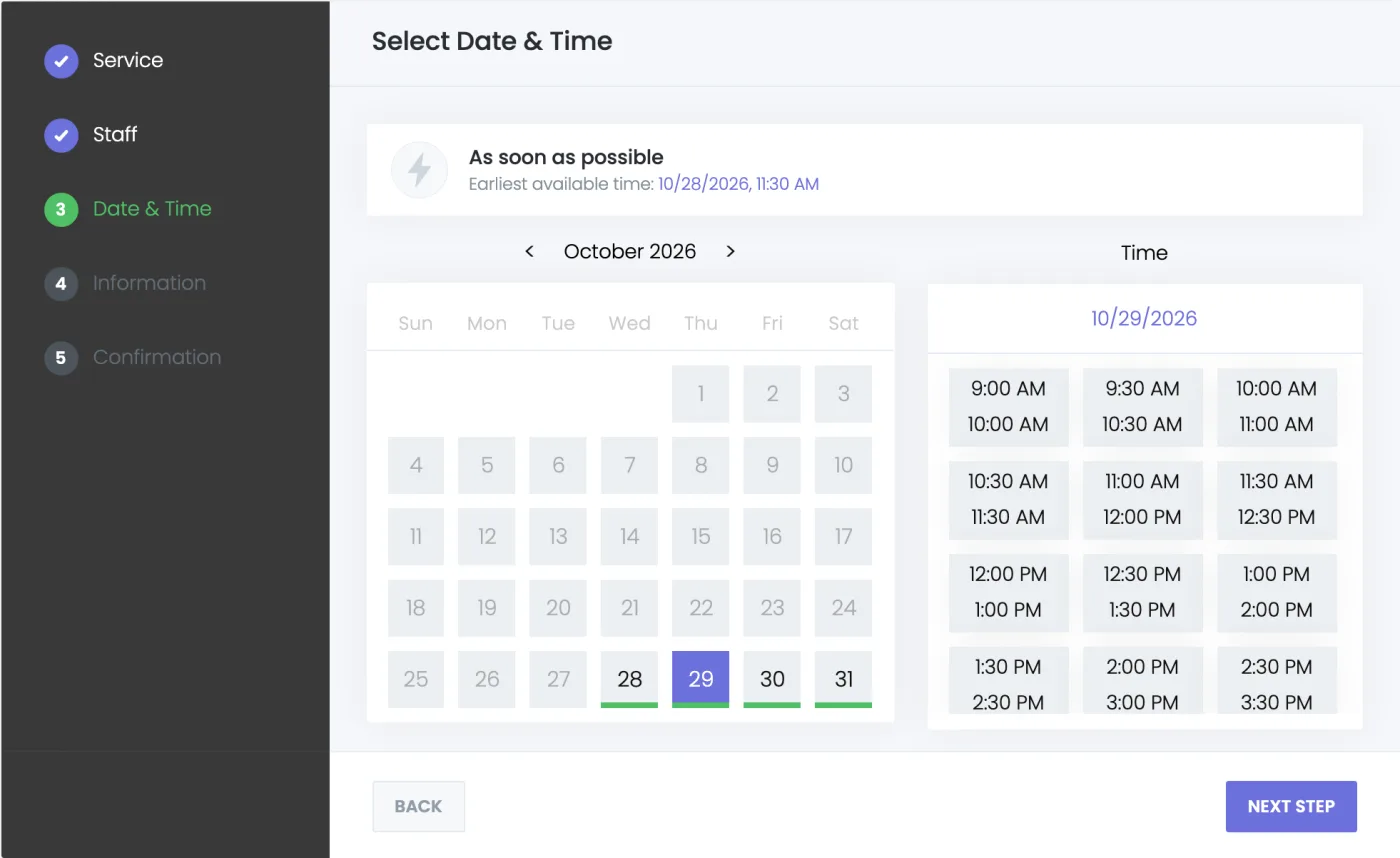The width and height of the screenshot is (1400, 858).
Task: Pick the 10:30 AM – 11:30 AM slot
Action: click(1008, 500)
